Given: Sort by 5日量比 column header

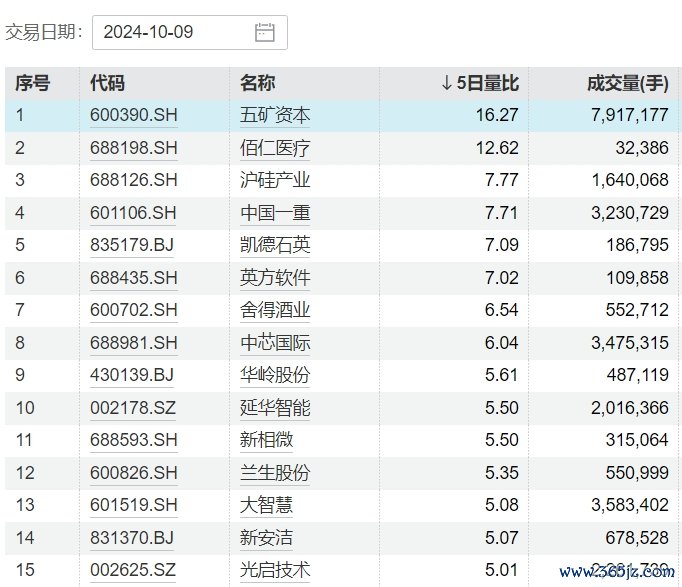Looking at the screenshot, I should [480, 83].
